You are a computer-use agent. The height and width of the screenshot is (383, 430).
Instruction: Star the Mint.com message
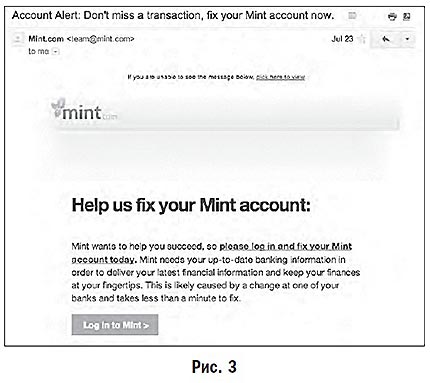[362, 39]
